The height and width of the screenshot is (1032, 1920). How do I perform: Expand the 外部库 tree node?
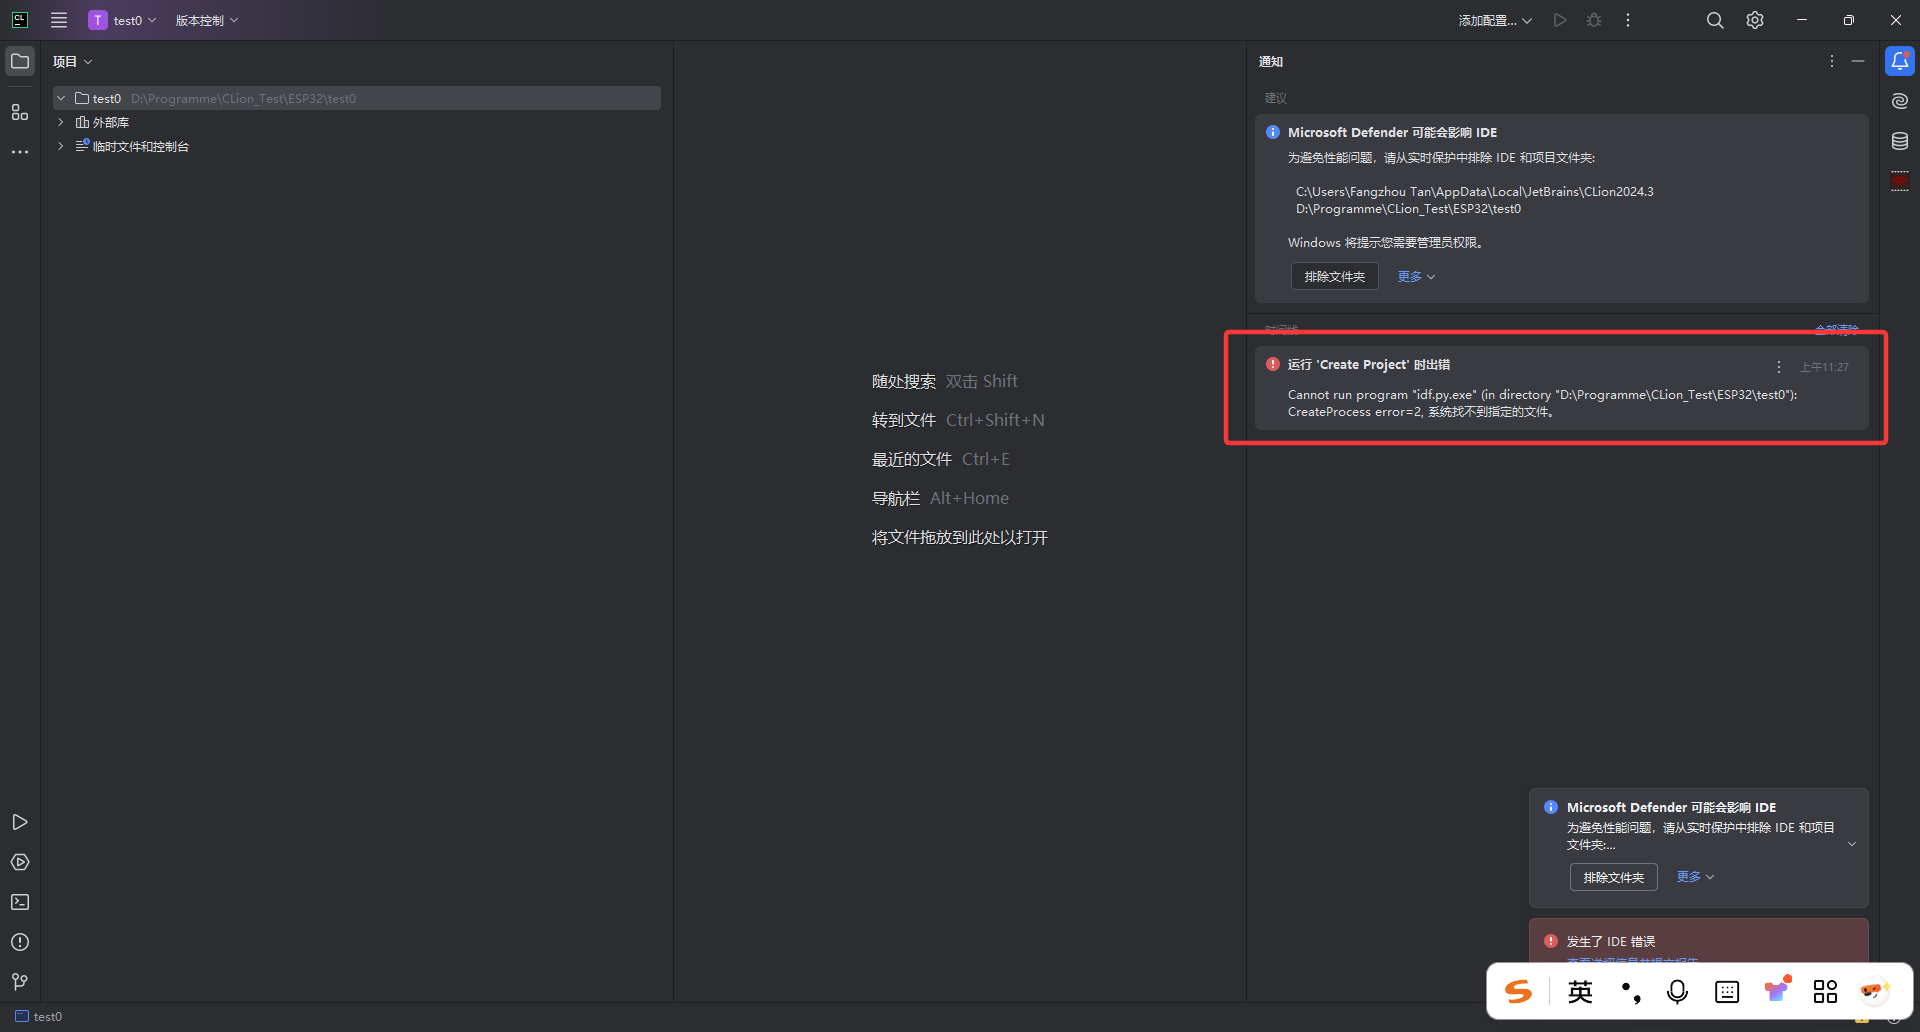(61, 122)
